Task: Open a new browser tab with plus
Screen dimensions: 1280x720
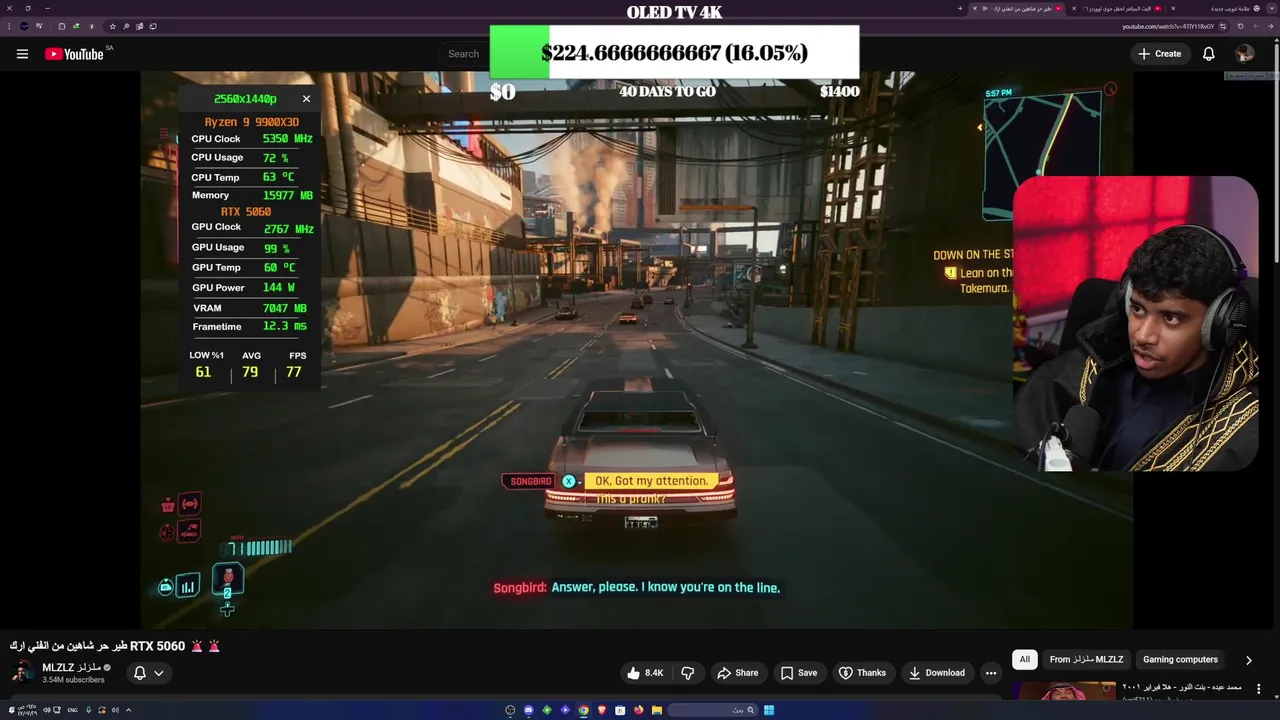Action: click(960, 8)
